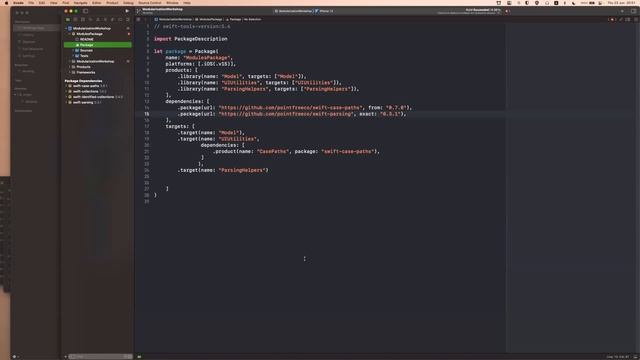Open the Debug navigator icon
This screenshot has height=360, width=640.
click(113, 19)
